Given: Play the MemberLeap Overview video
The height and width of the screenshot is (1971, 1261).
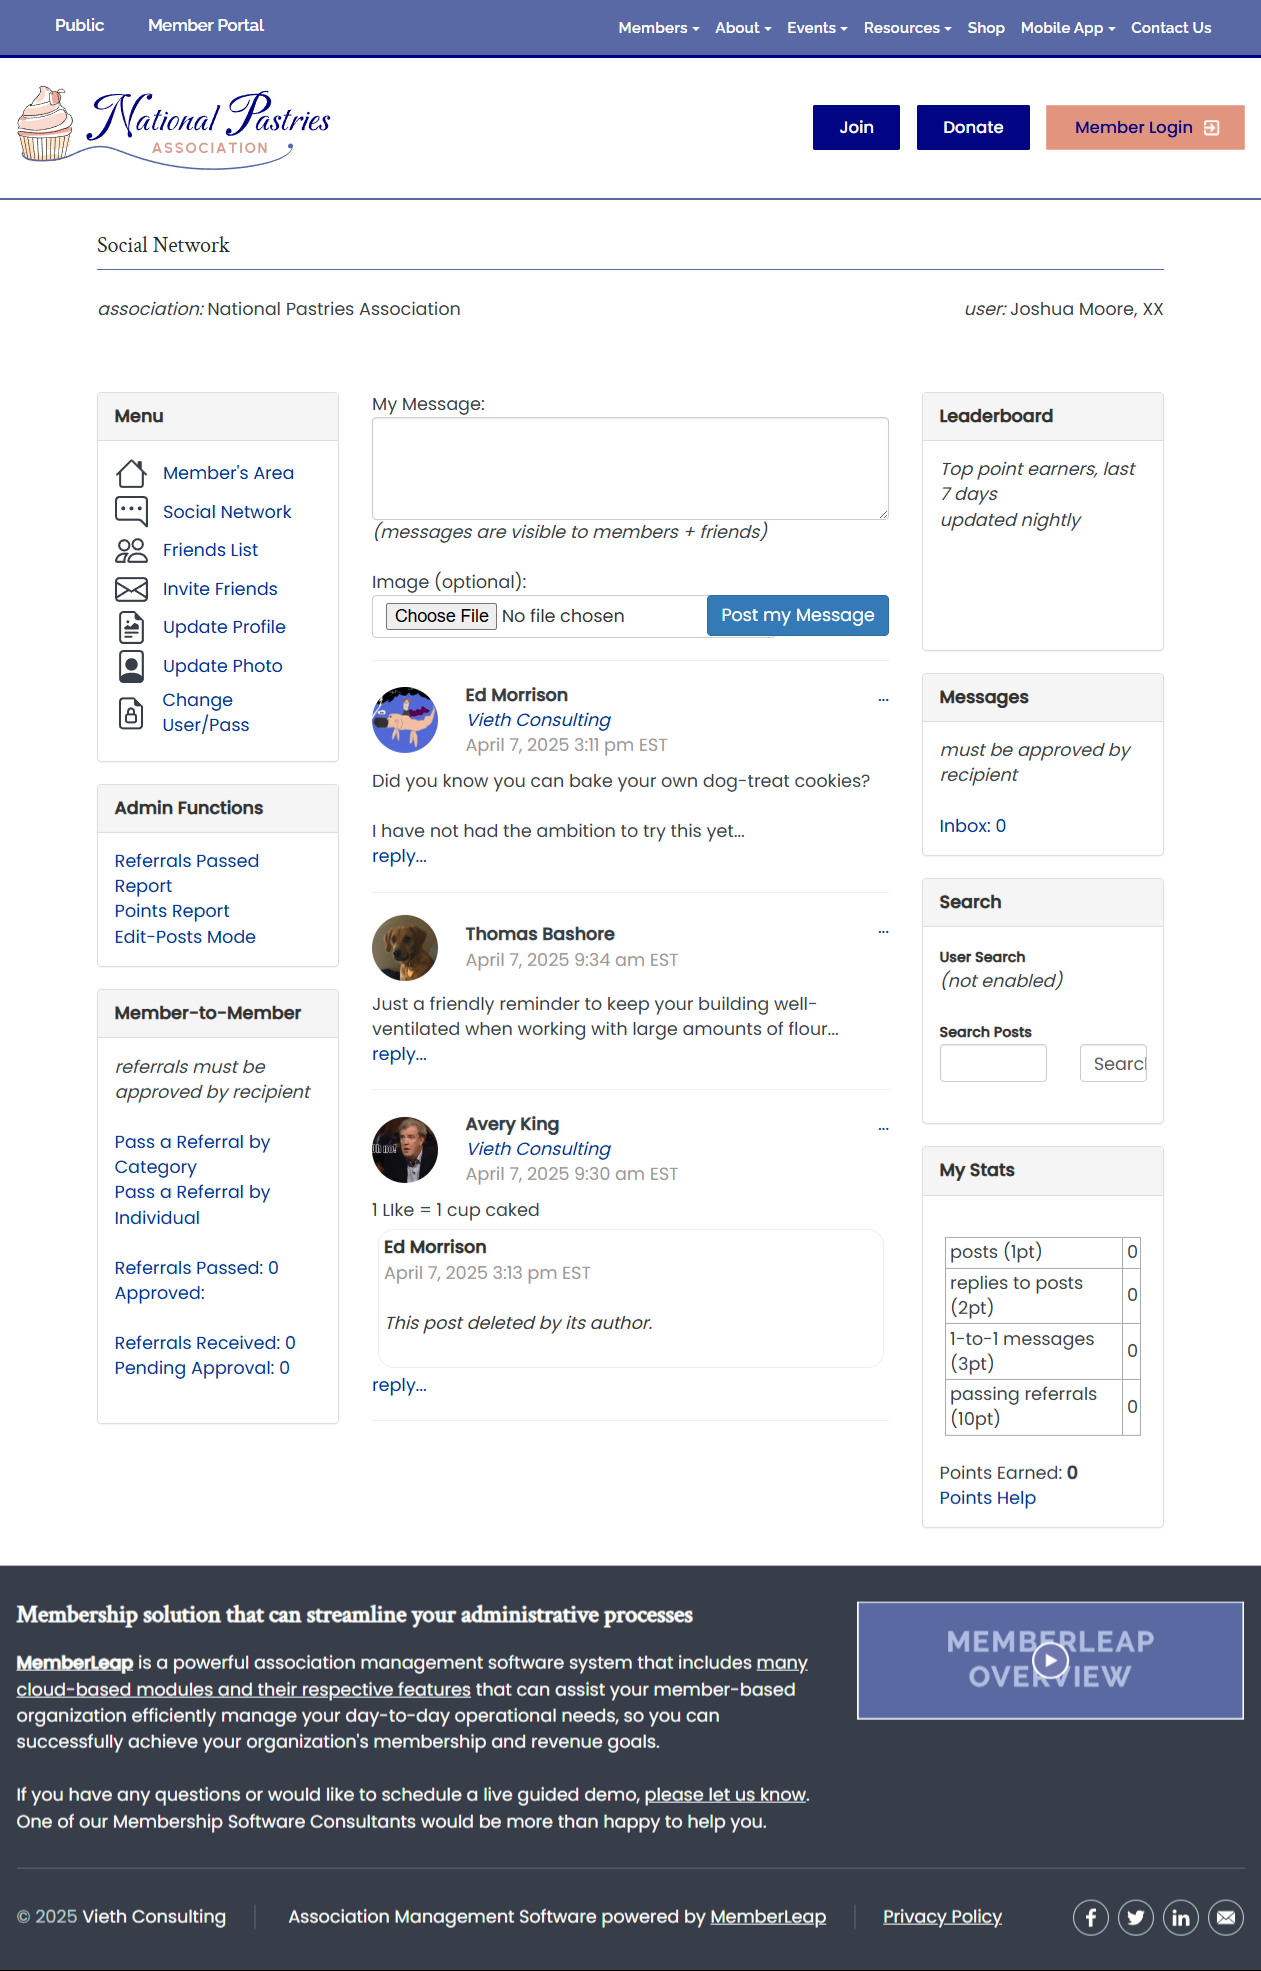Looking at the screenshot, I should click(1050, 1661).
